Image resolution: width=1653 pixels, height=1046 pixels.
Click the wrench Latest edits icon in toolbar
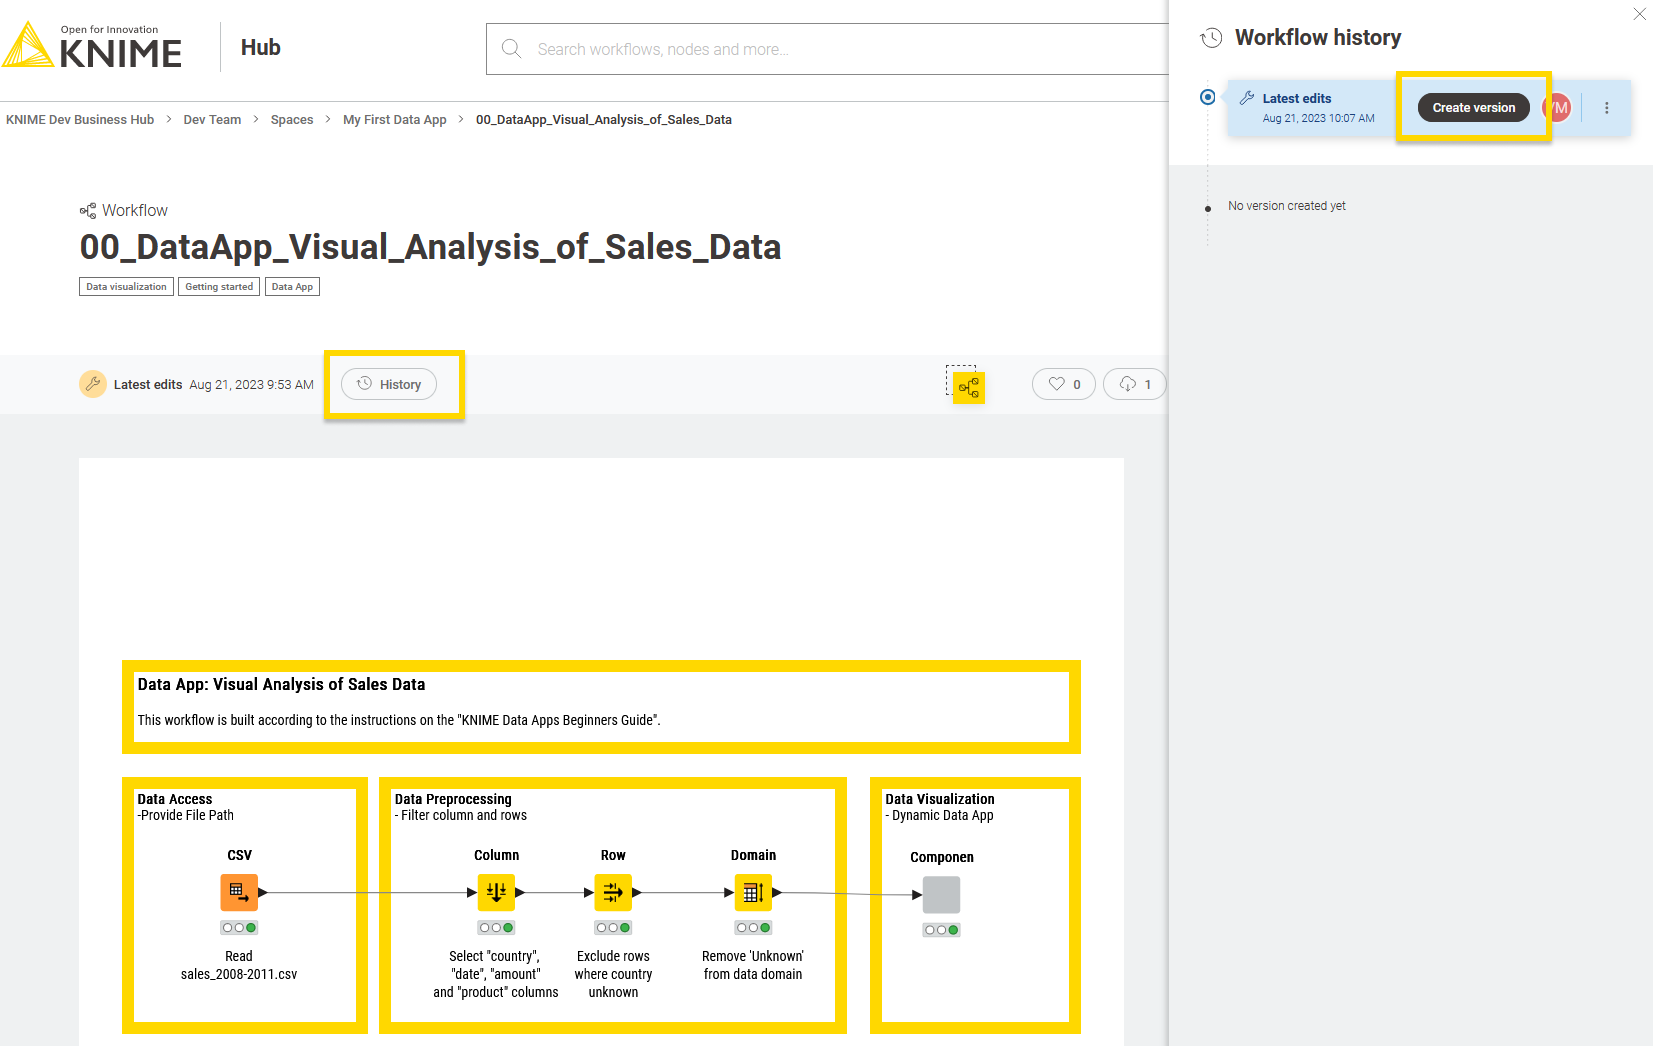coord(93,384)
